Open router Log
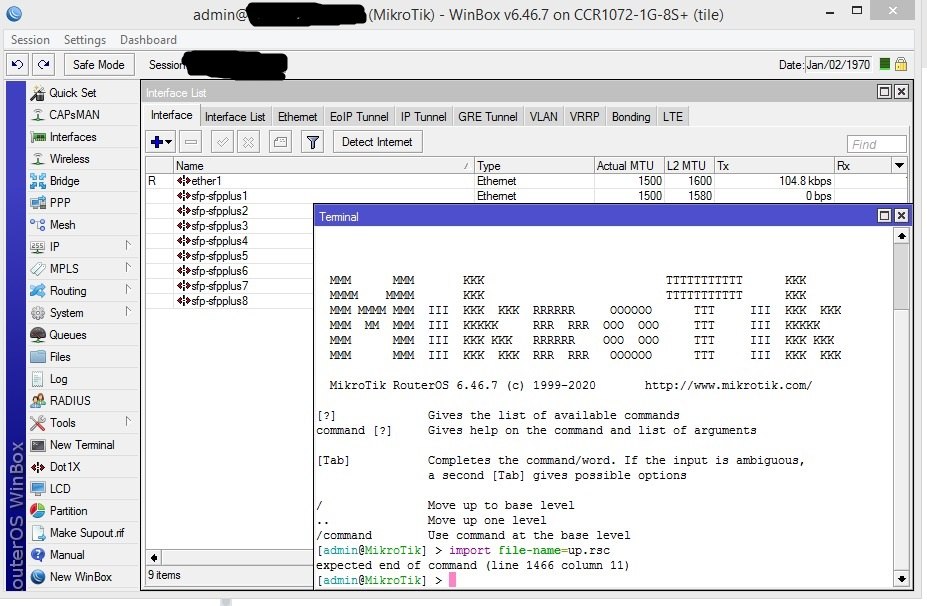 click(x=58, y=379)
